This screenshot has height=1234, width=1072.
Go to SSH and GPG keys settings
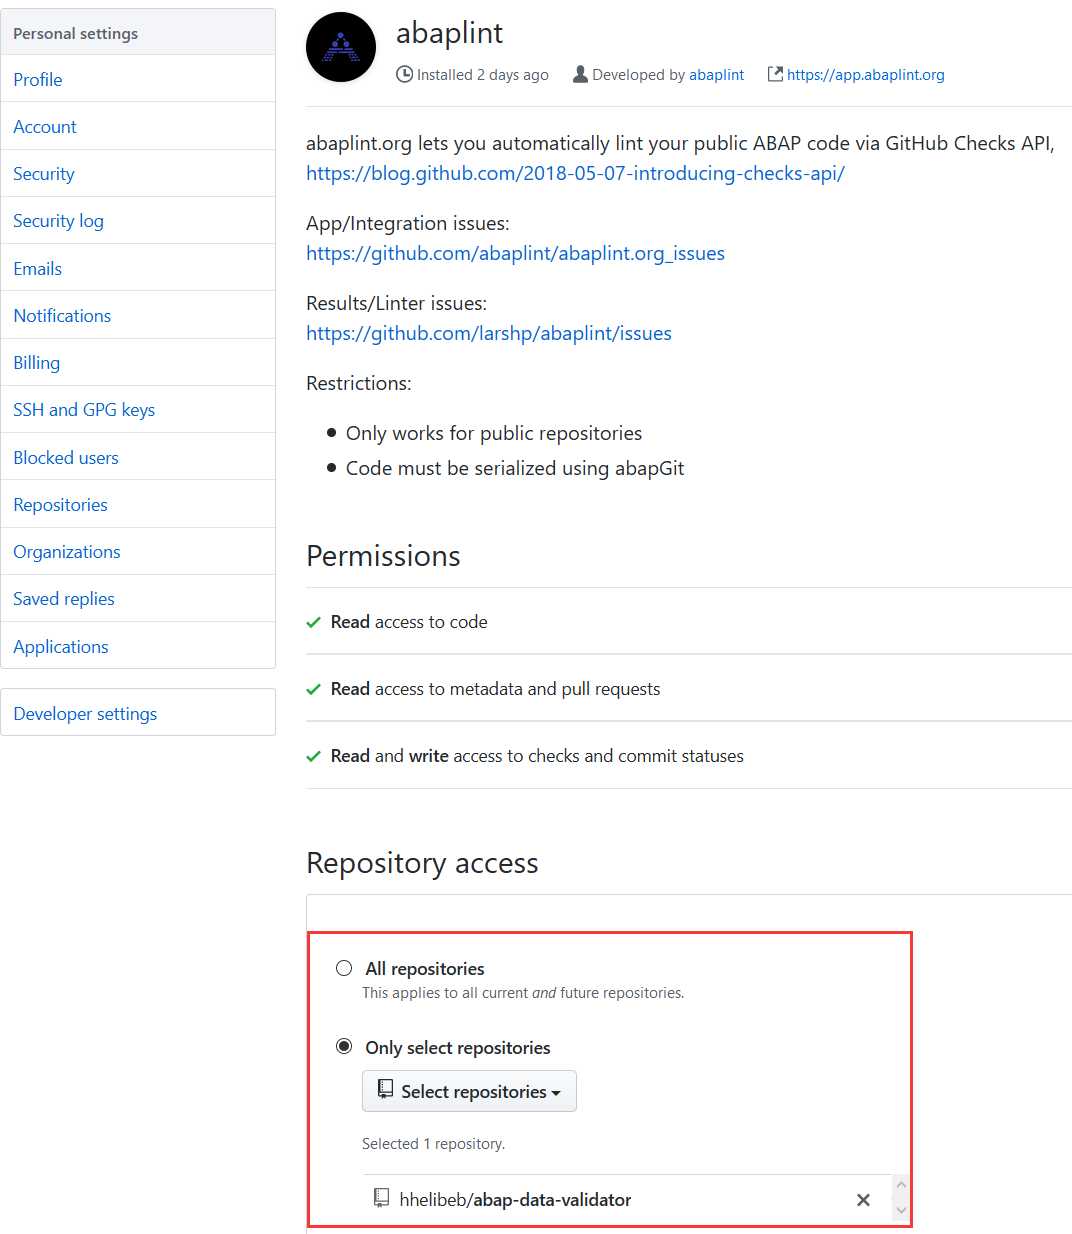click(x=84, y=410)
